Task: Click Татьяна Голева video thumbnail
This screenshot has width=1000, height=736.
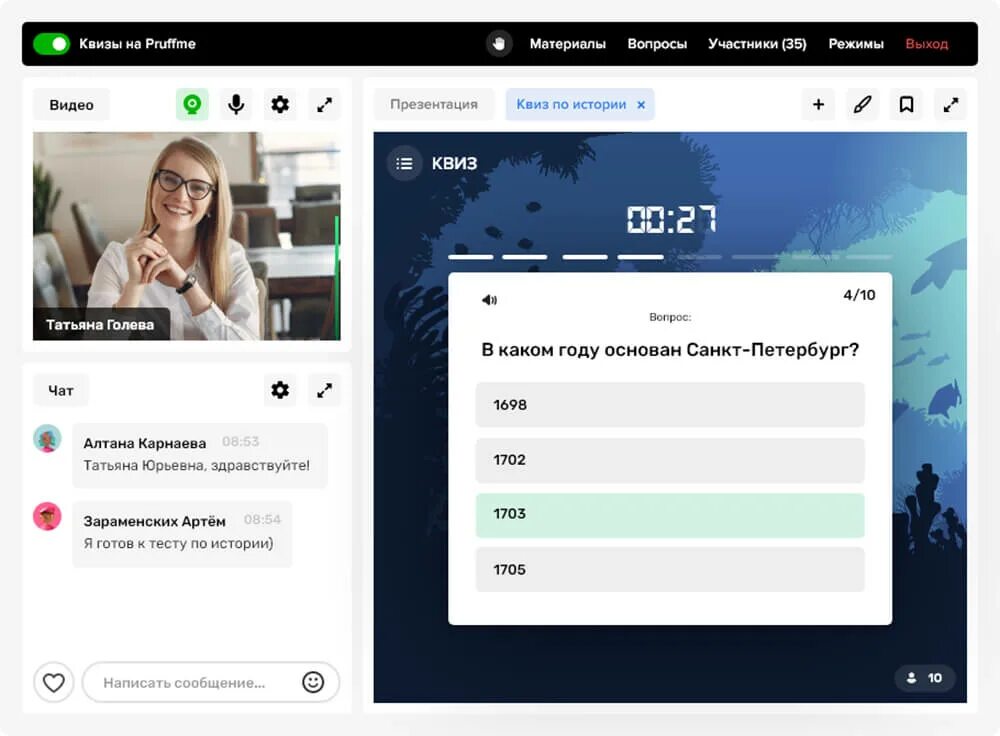Action: [x=186, y=236]
